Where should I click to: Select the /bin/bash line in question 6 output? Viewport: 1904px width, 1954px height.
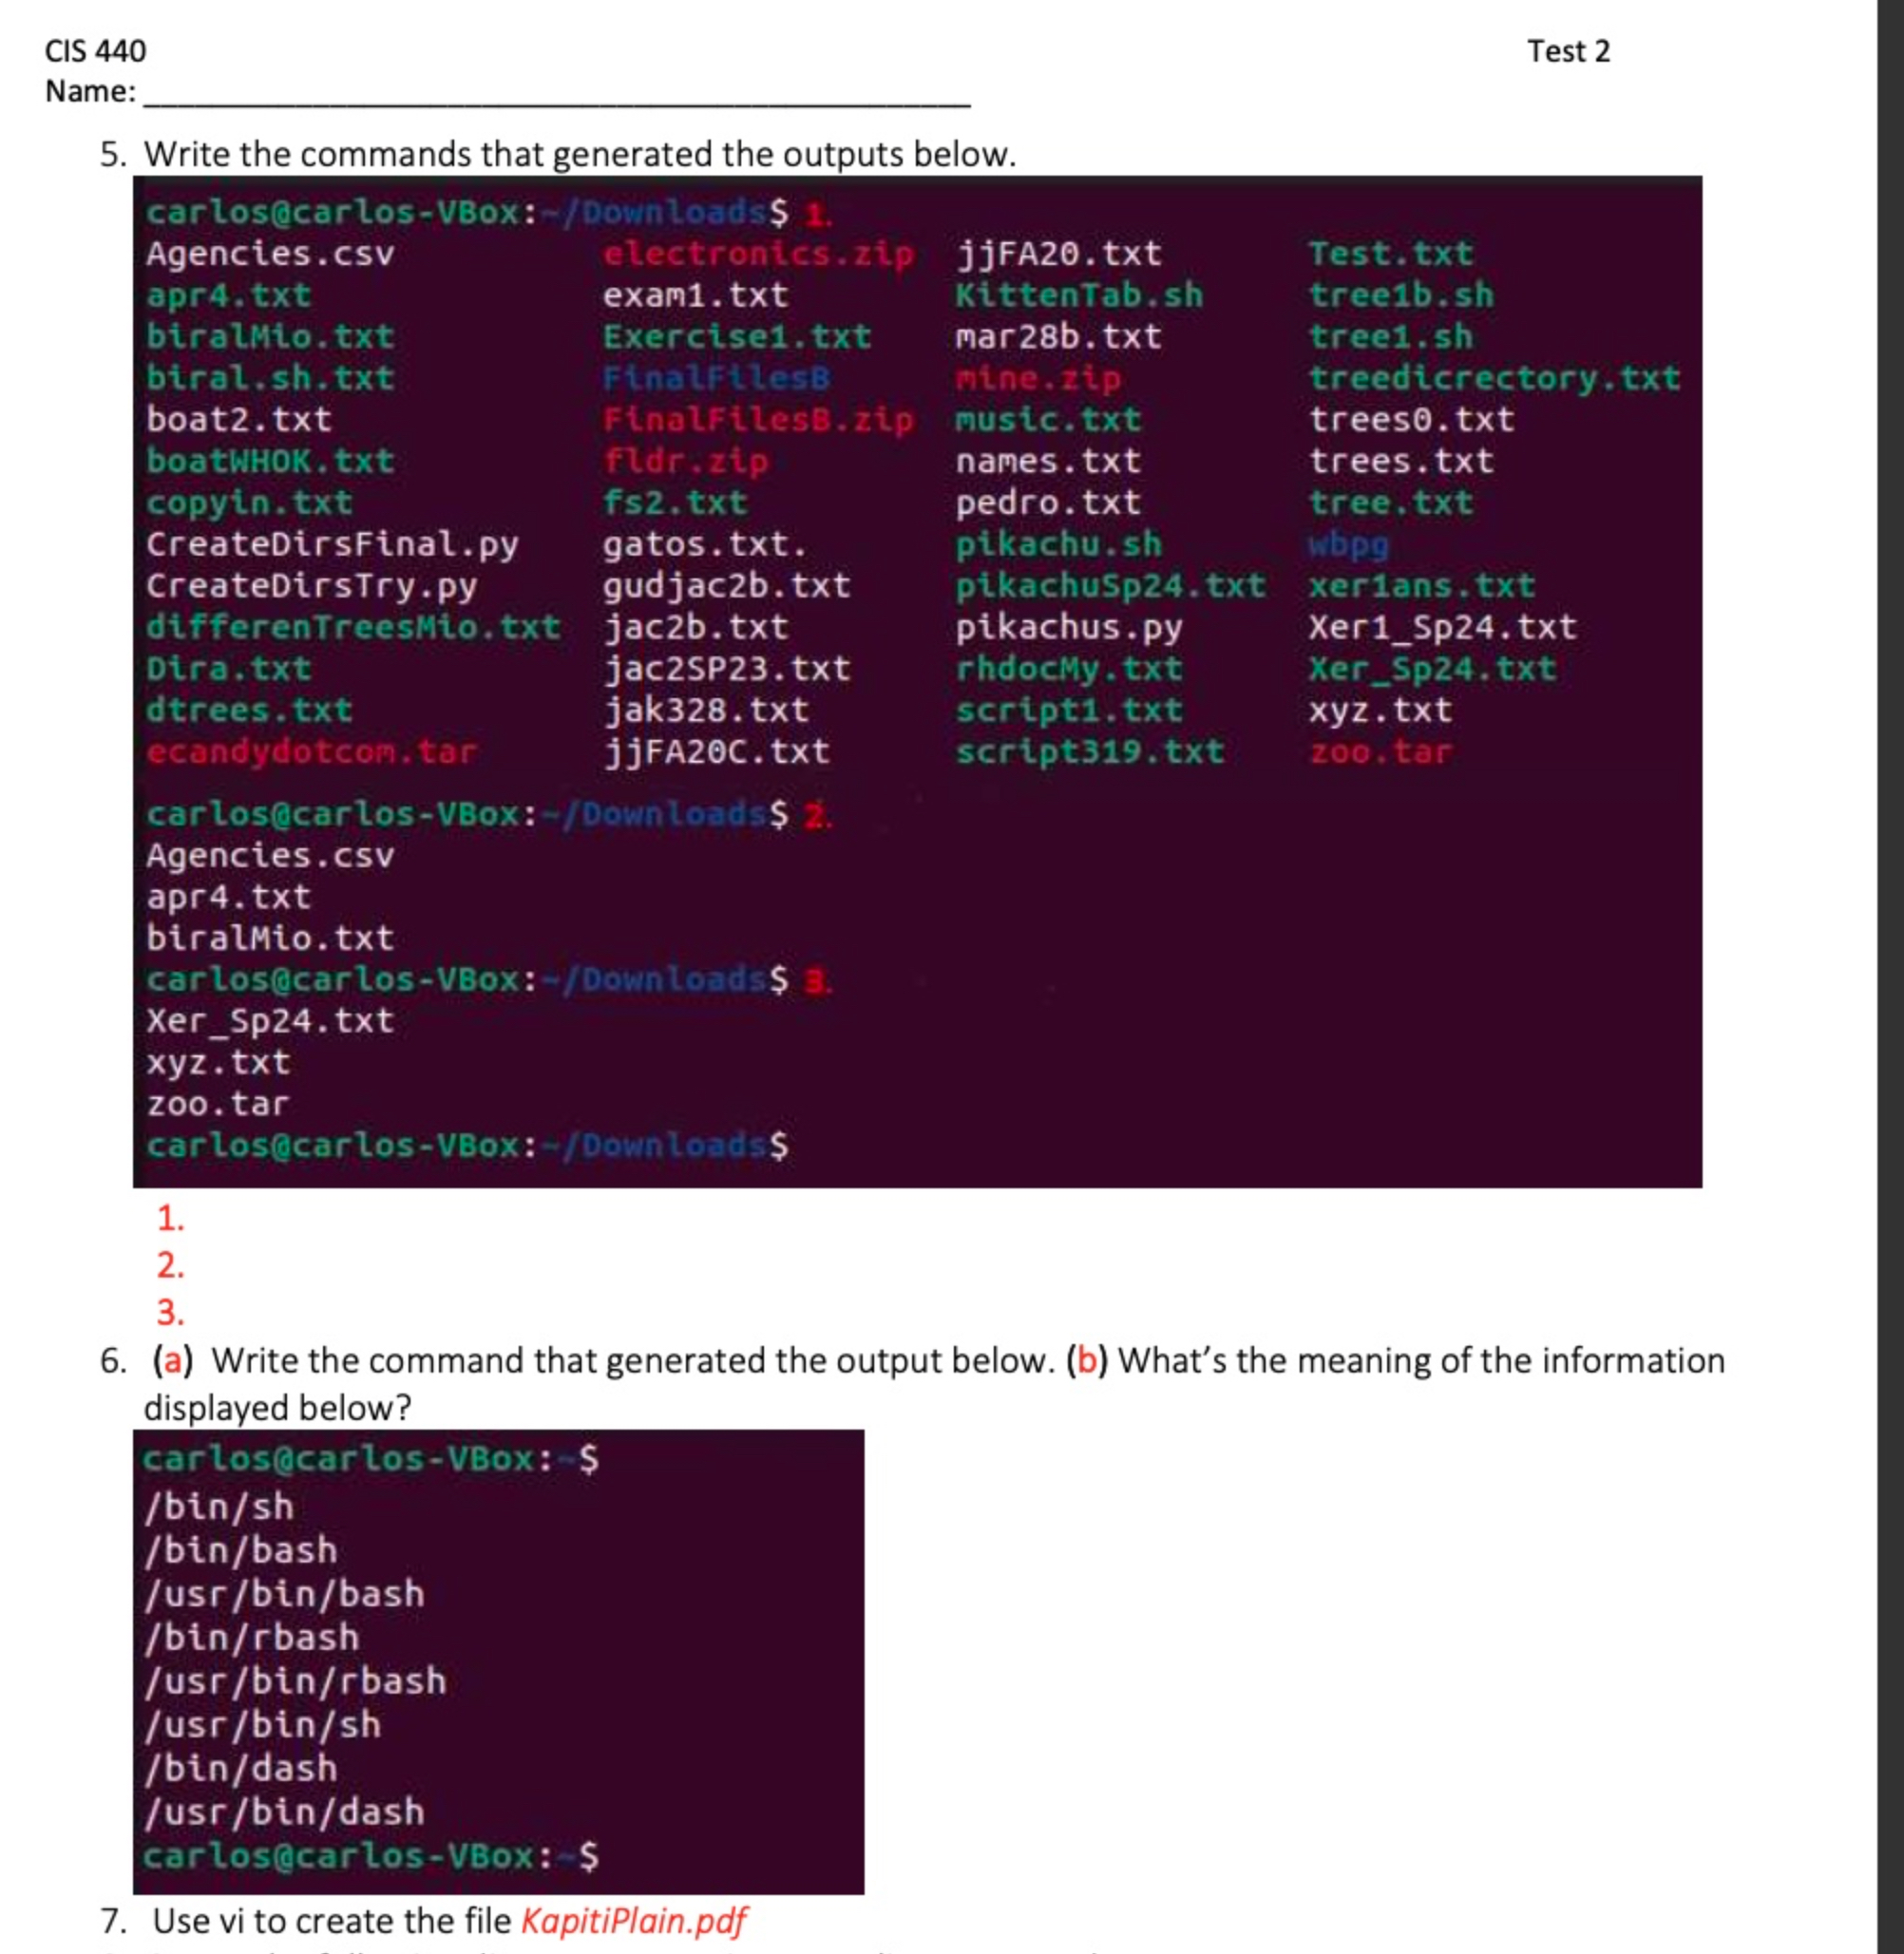point(242,1550)
